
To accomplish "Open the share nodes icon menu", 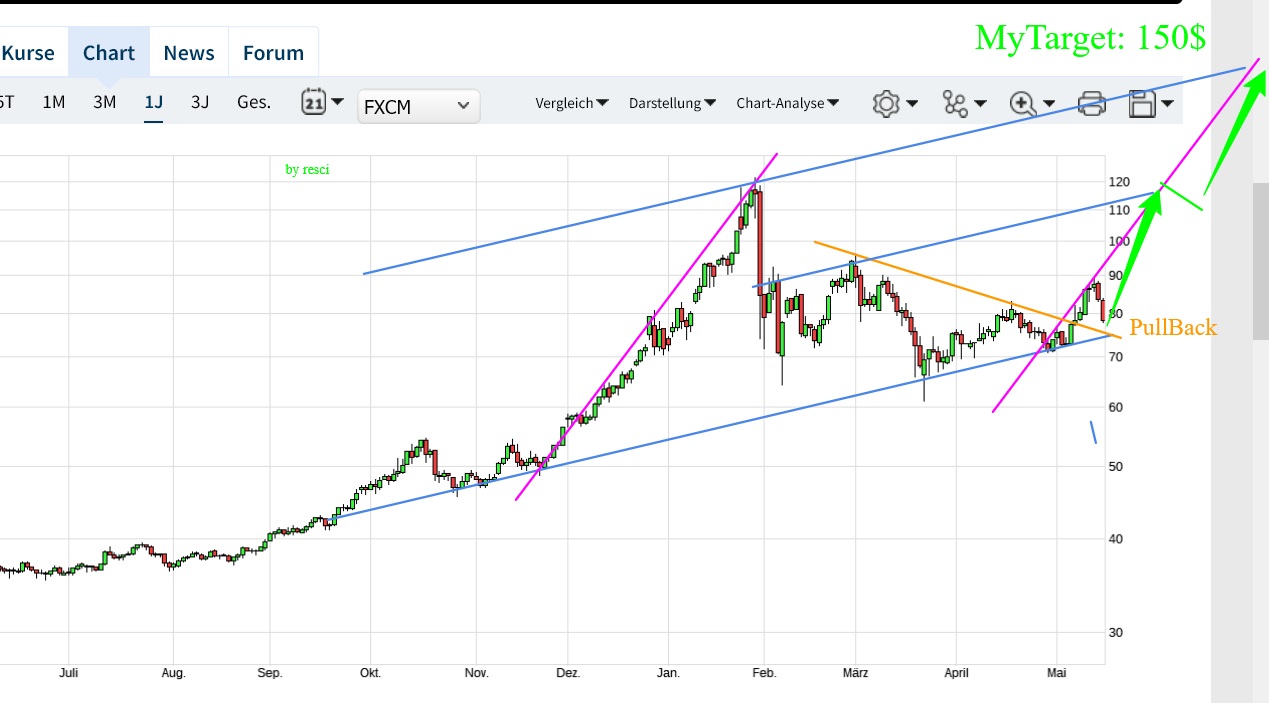I will pos(955,103).
